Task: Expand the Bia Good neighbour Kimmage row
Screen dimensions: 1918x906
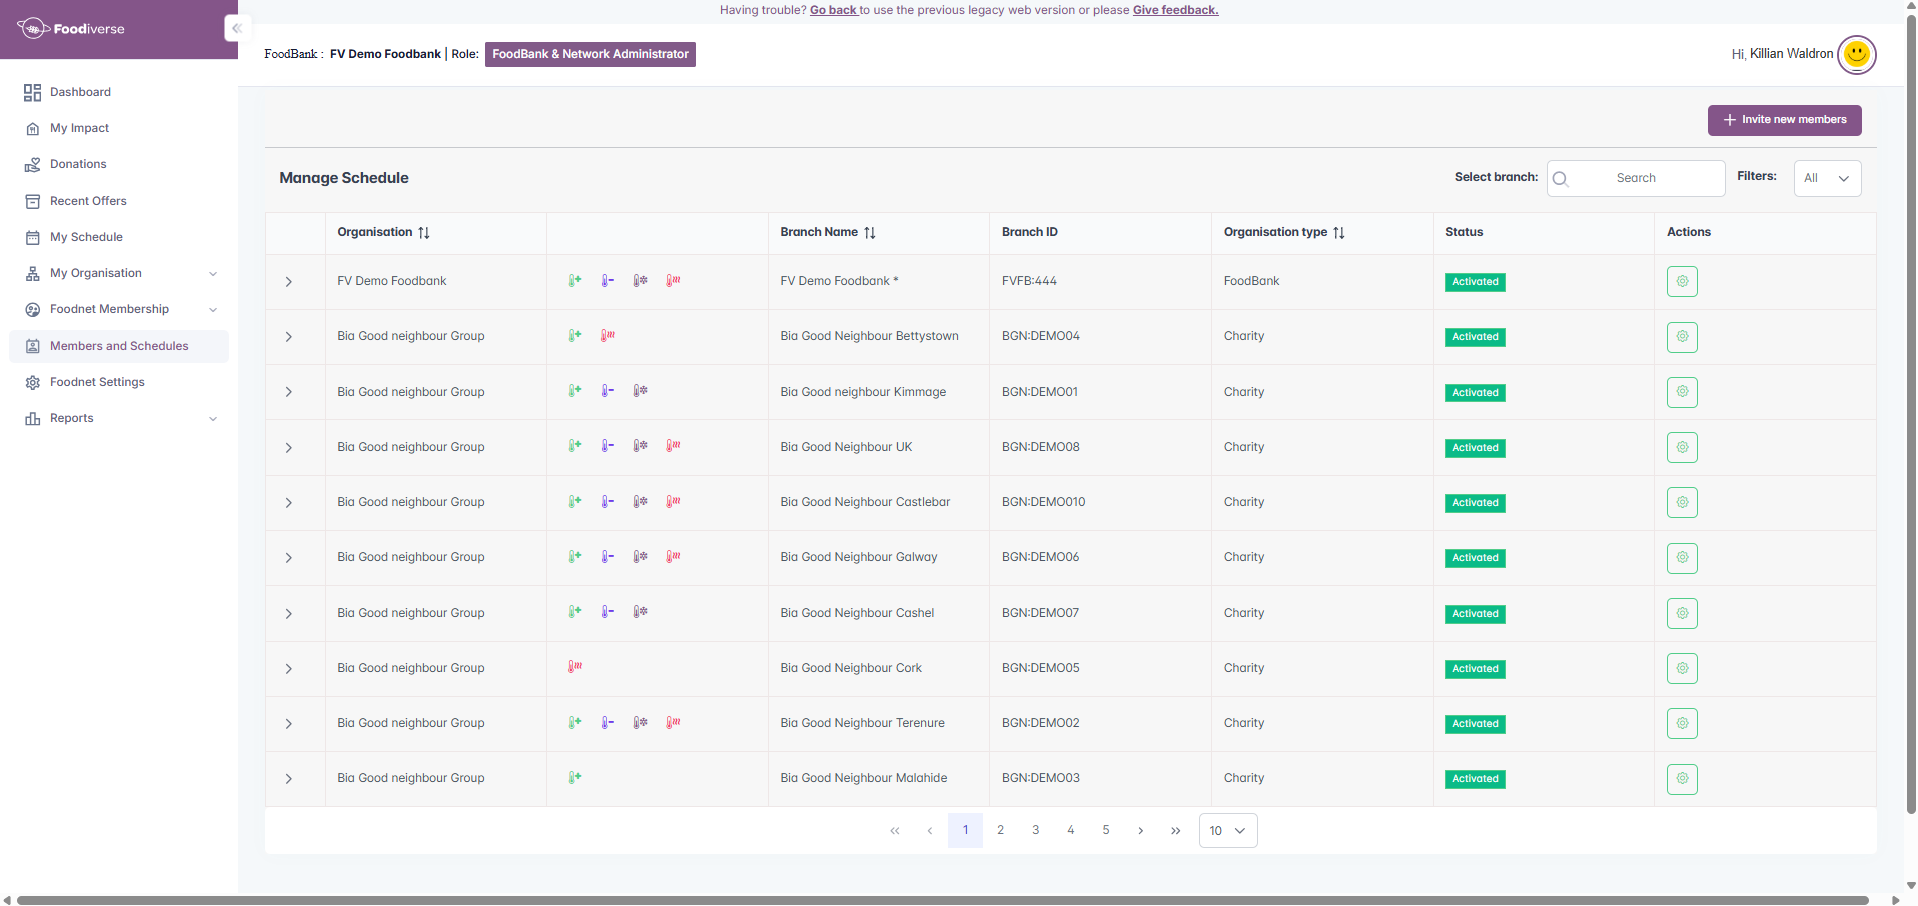Action: coord(289,392)
